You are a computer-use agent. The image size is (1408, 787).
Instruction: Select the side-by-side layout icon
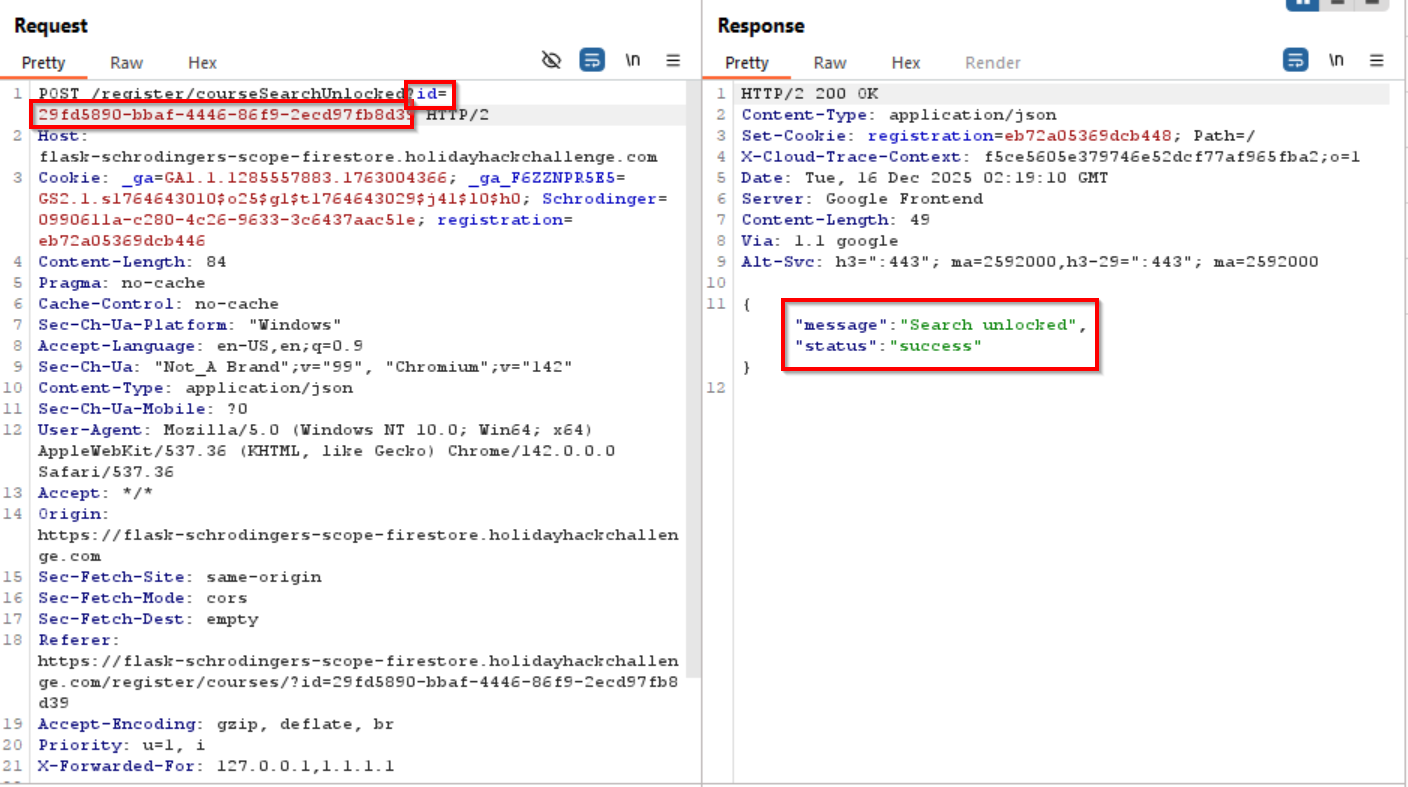tap(1302, 3)
